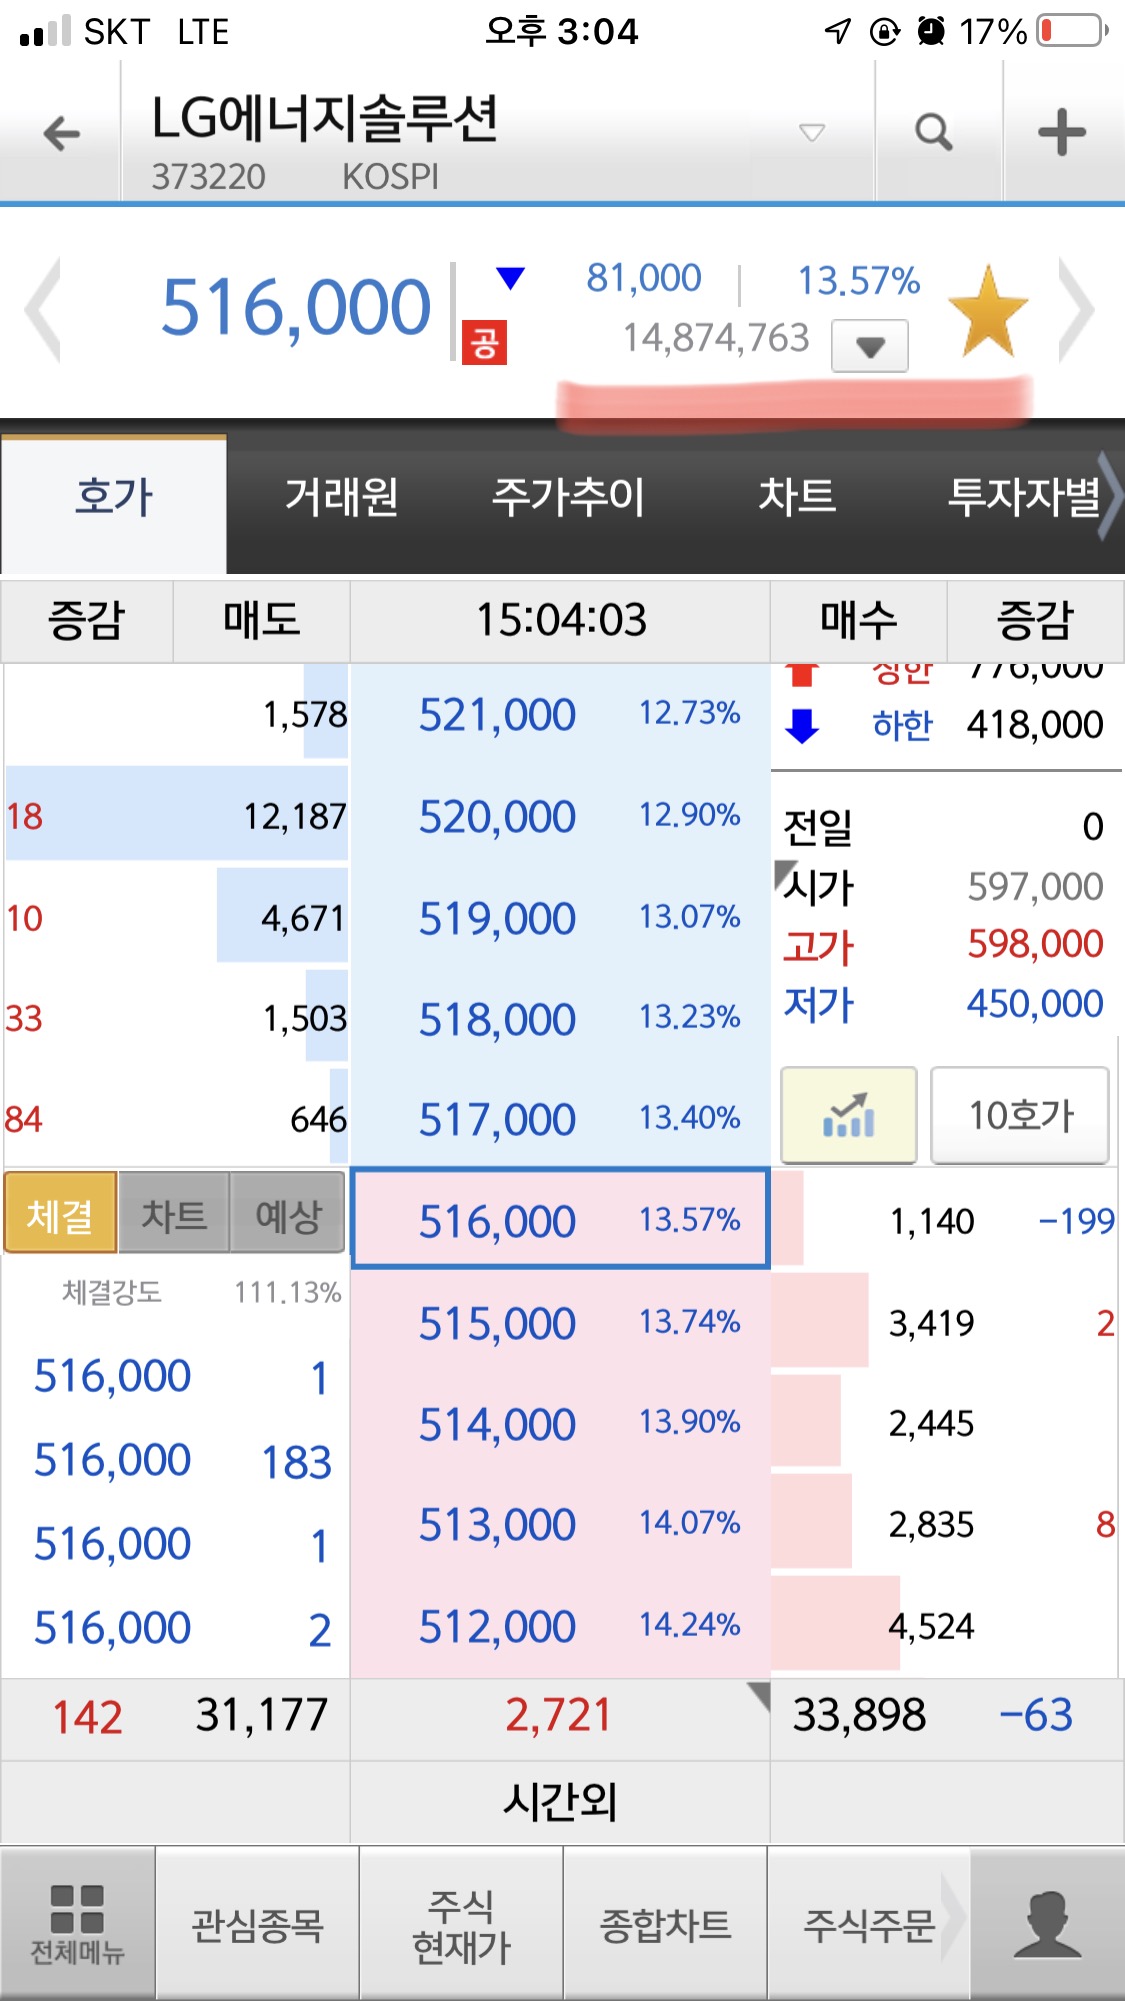Tap the 시가 597,000 value
Image resolution: width=1125 pixels, height=2001 pixels.
(1035, 886)
